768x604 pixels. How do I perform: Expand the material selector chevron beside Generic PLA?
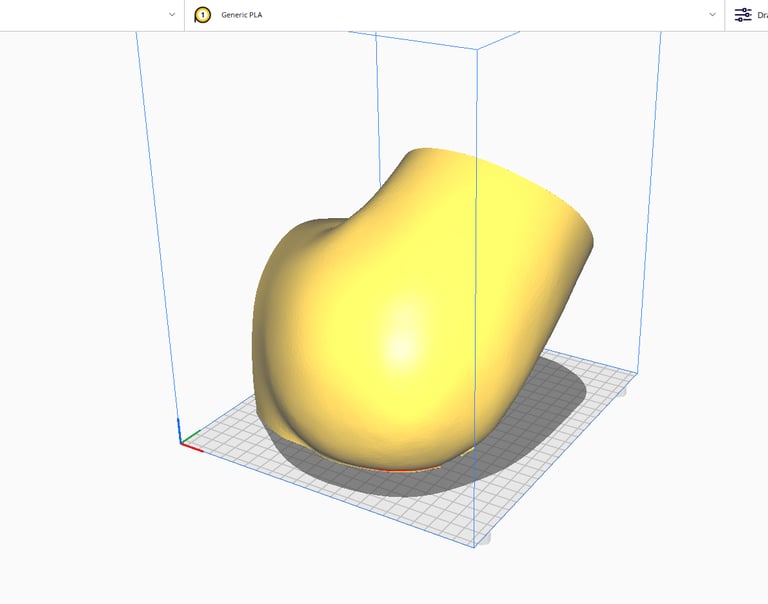(712, 15)
